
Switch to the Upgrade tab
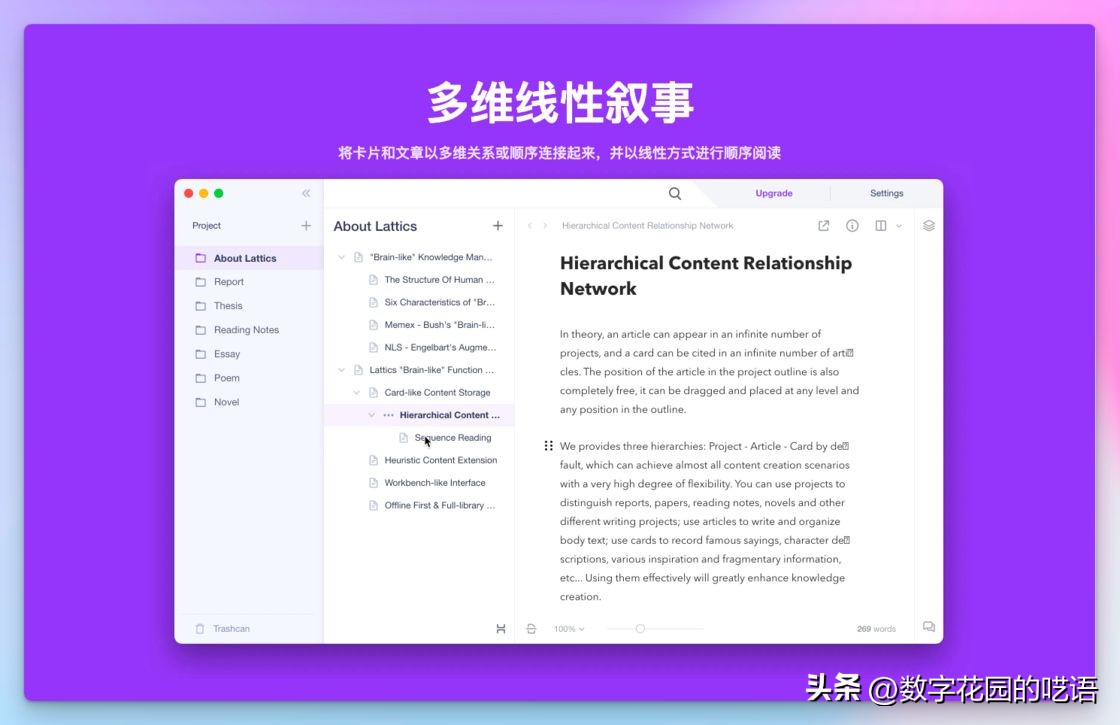[x=774, y=194]
